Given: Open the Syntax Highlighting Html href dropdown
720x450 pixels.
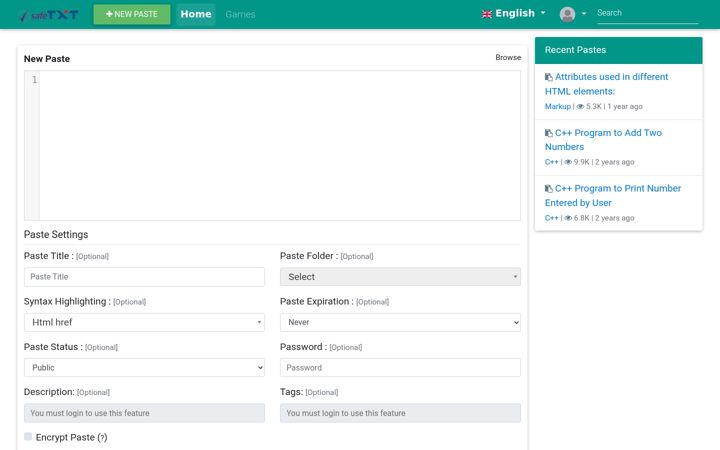Looking at the screenshot, I should point(144,322).
